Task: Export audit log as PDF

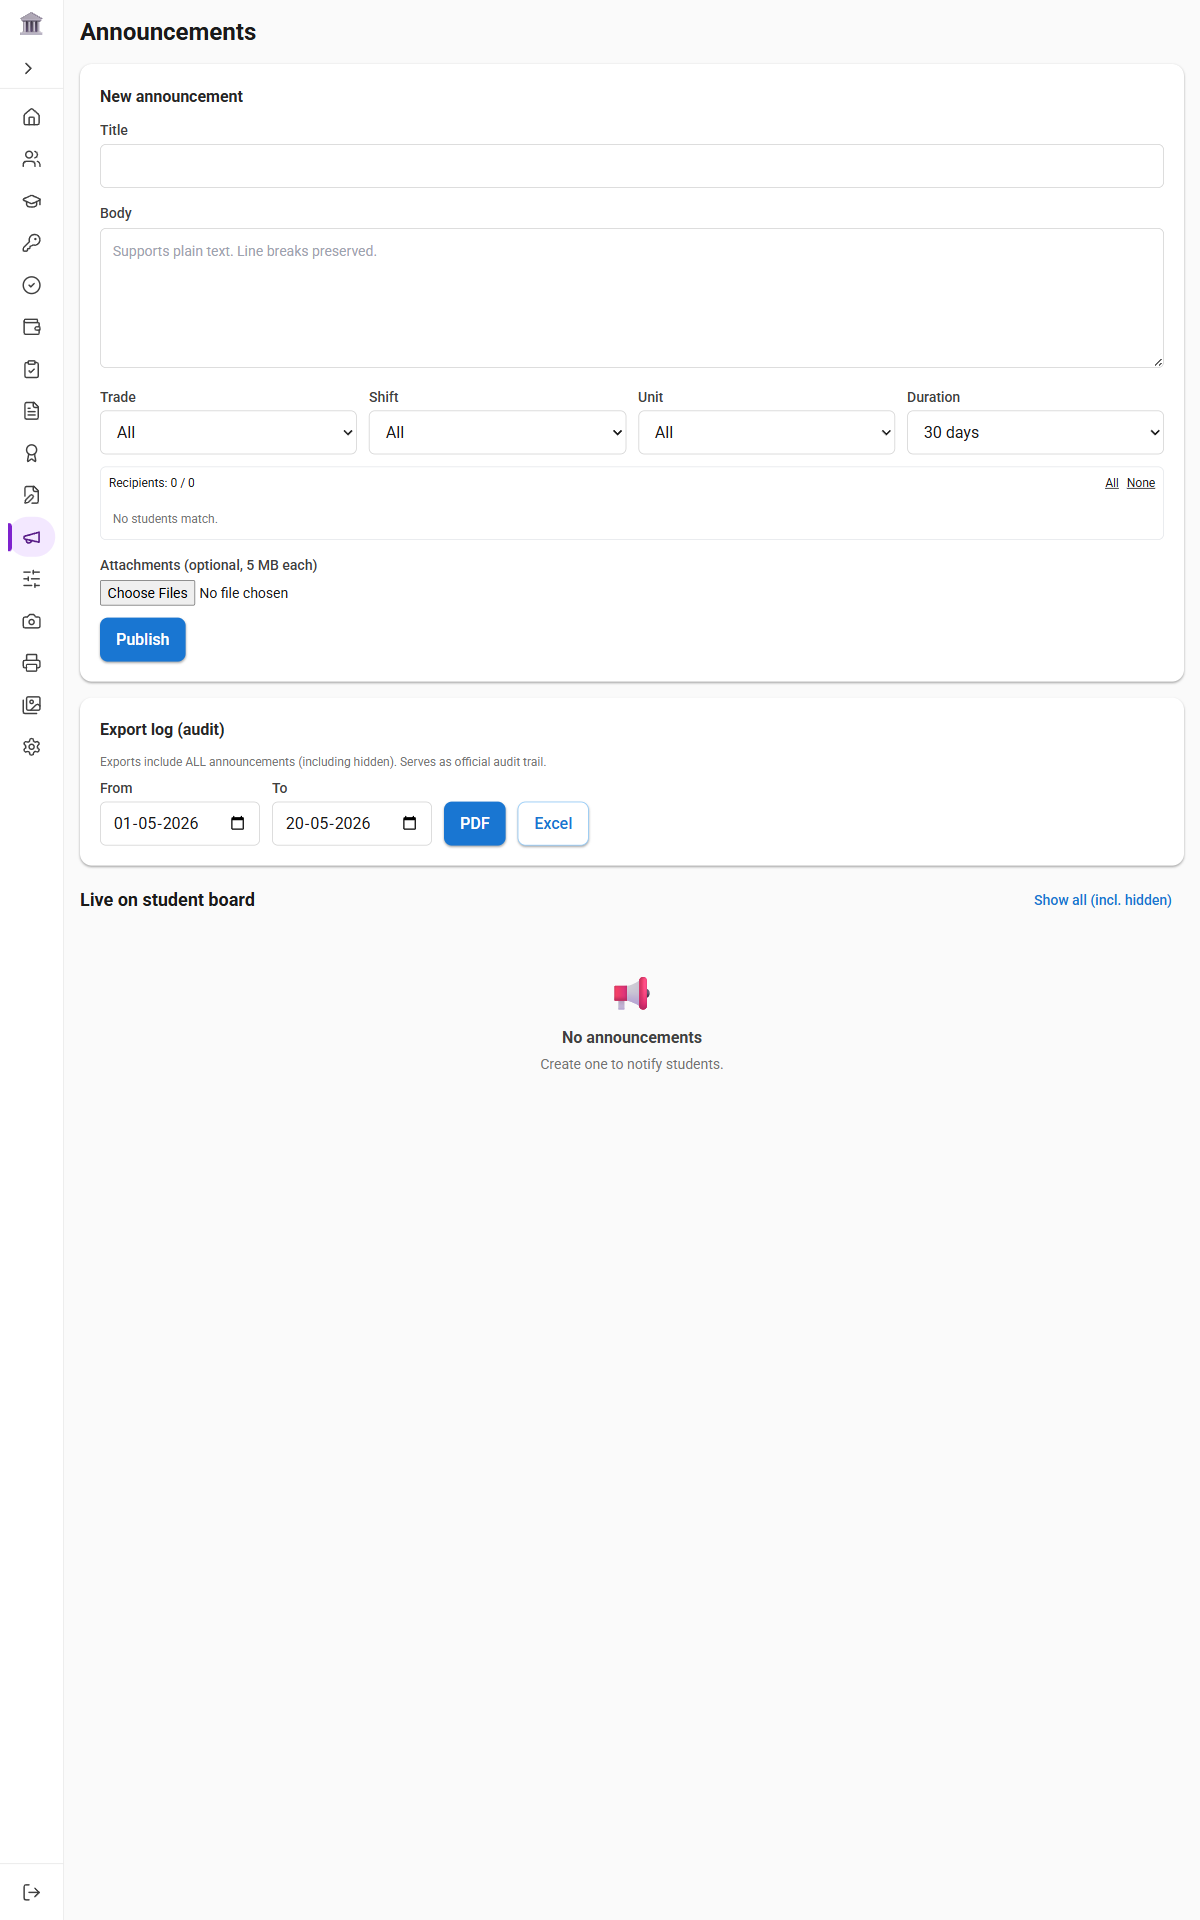Action: 475,823
